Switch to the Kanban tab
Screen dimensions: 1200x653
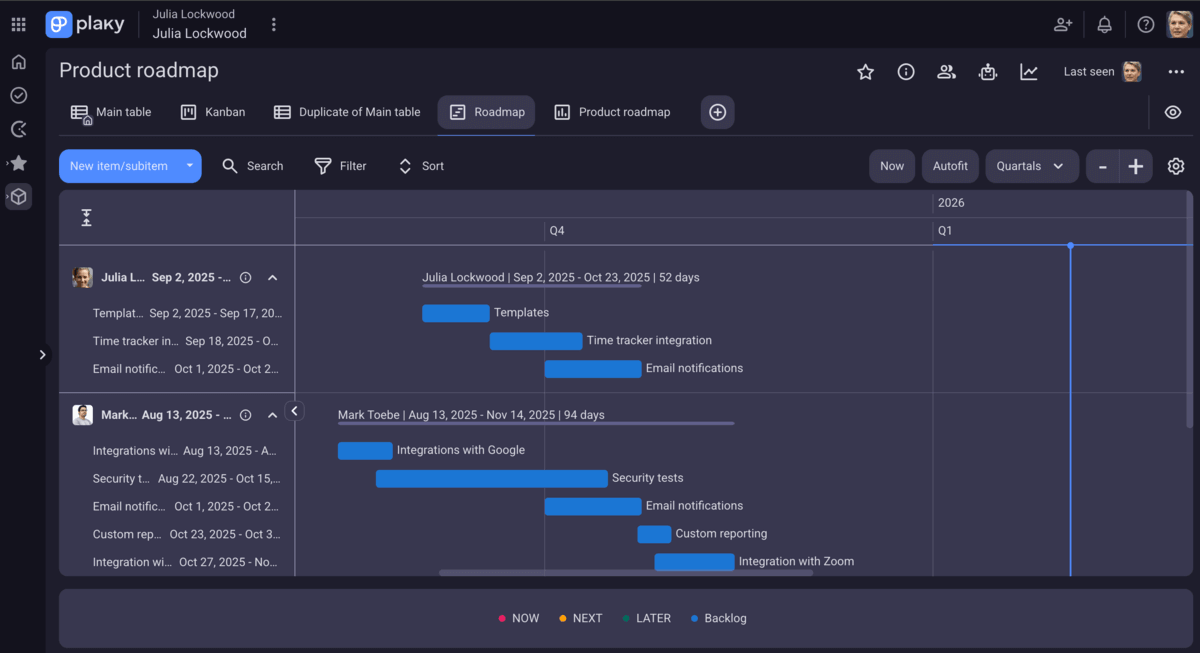pyautogui.click(x=212, y=112)
